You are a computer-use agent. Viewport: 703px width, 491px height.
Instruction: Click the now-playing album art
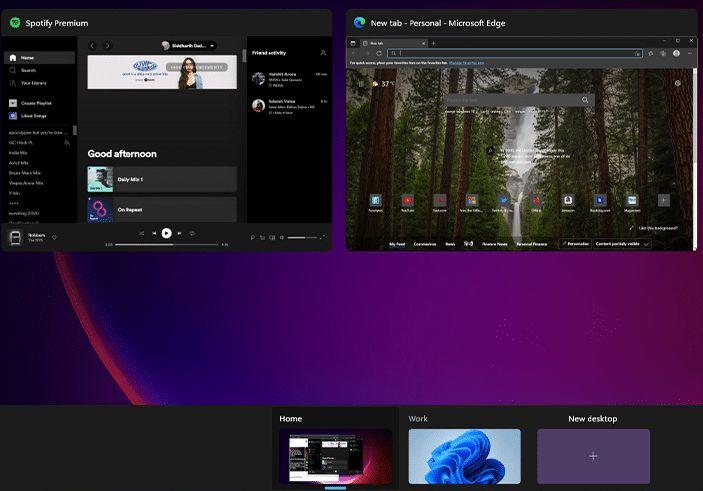click(x=16, y=237)
